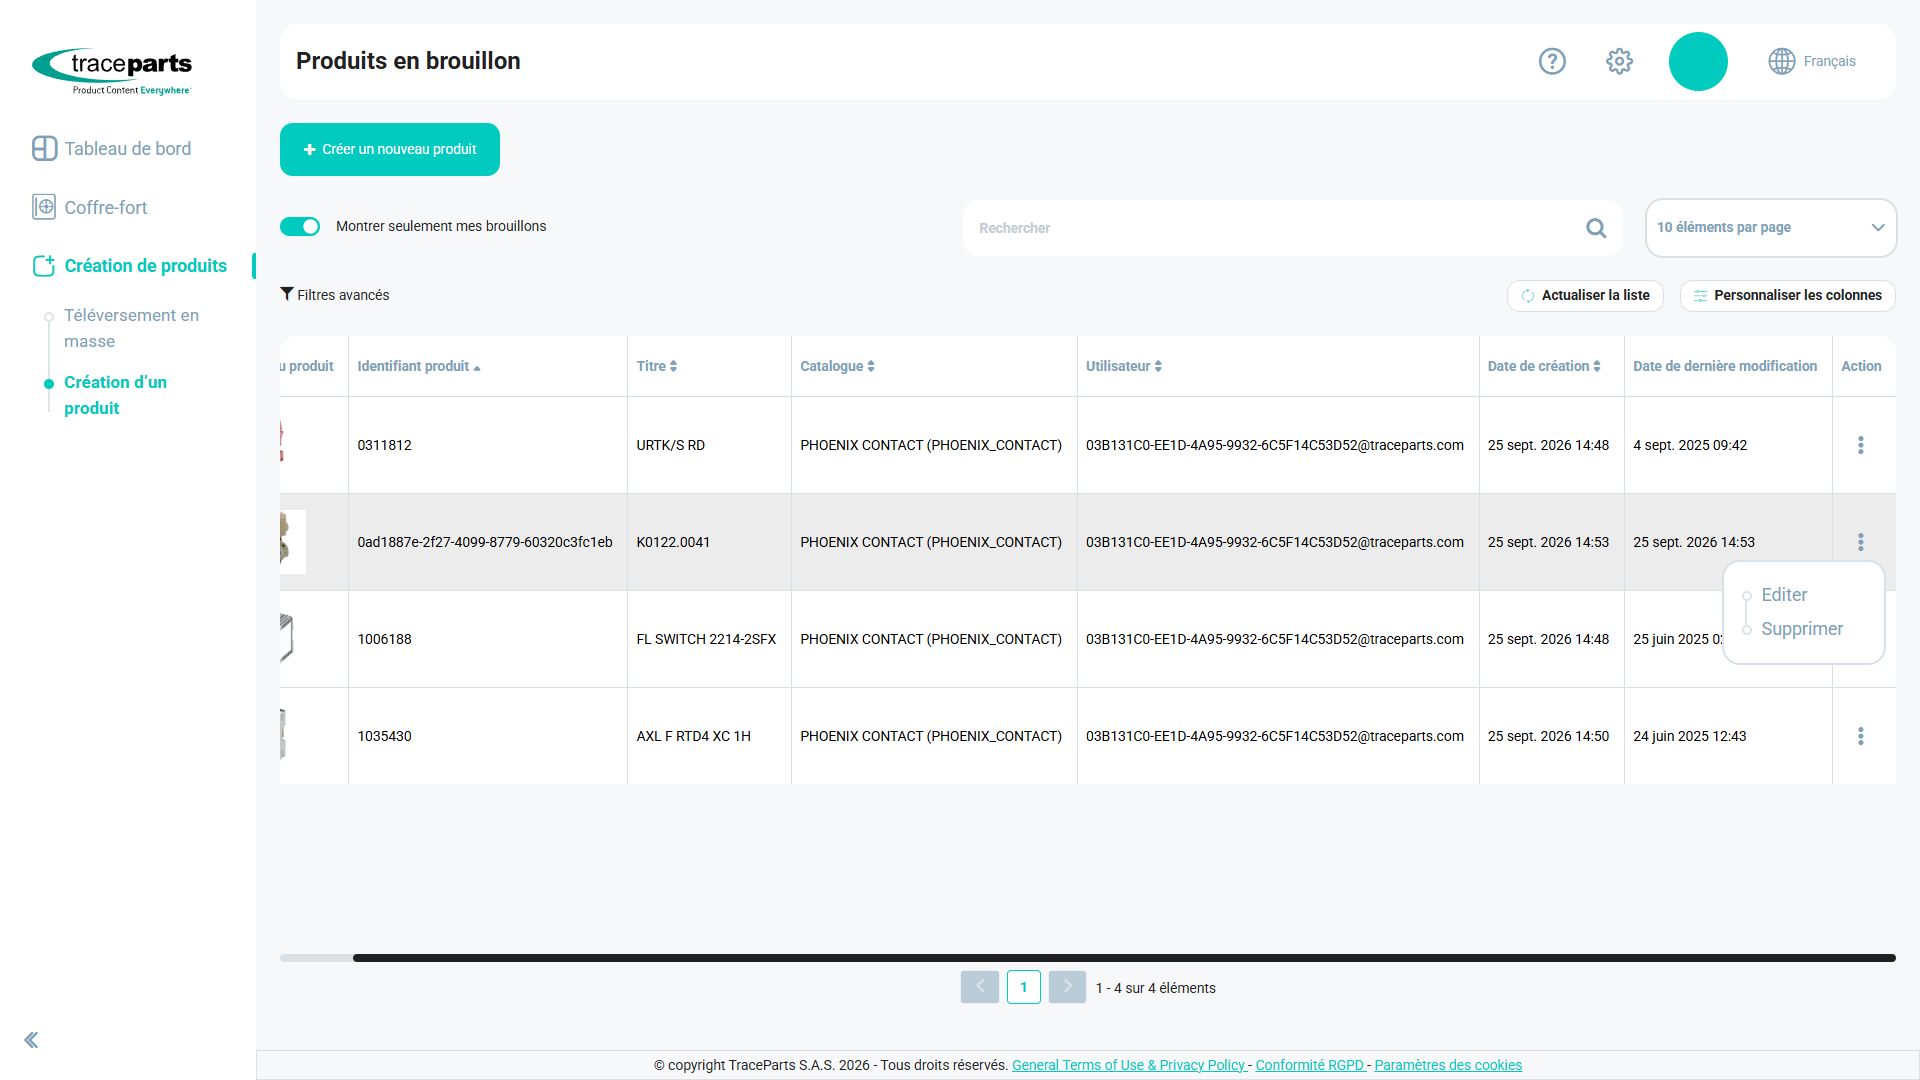The width and height of the screenshot is (1920, 1080).
Task: Collapse sidebar with double chevron icon
Action: point(31,1040)
